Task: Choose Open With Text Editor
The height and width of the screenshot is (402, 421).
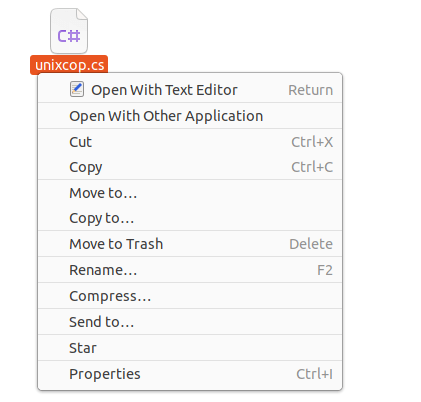Action: [190, 90]
